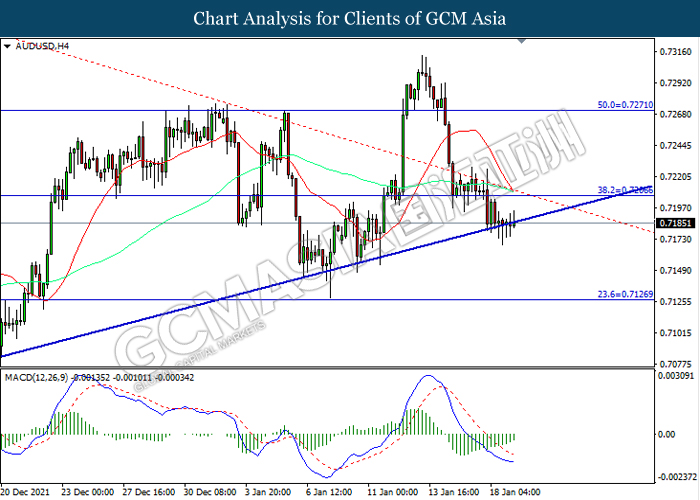Click price scale value 0.71490
Image resolution: width=700 pixels, height=500 pixels.
coord(675,271)
